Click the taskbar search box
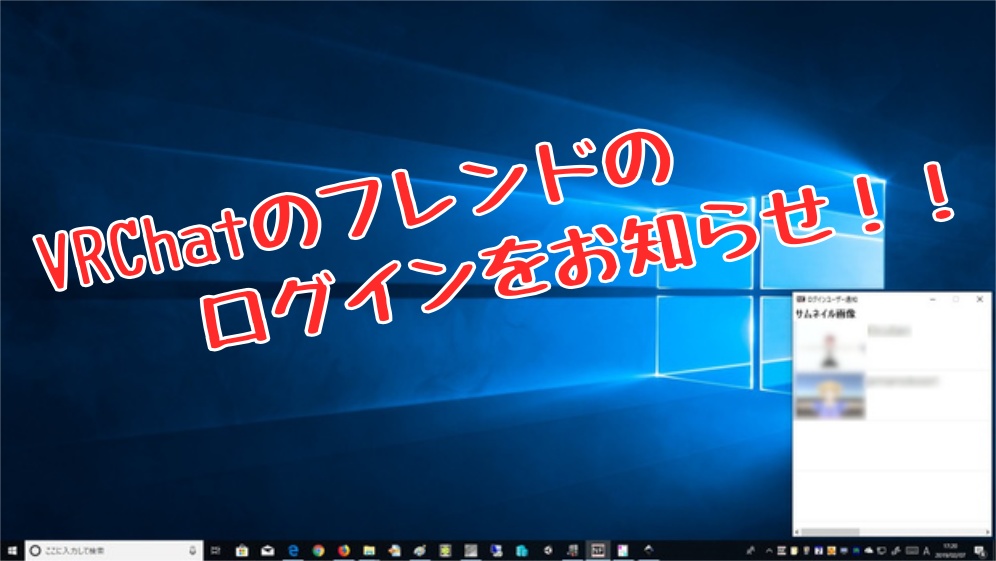996x561 pixels. pyautogui.click(x=114, y=550)
